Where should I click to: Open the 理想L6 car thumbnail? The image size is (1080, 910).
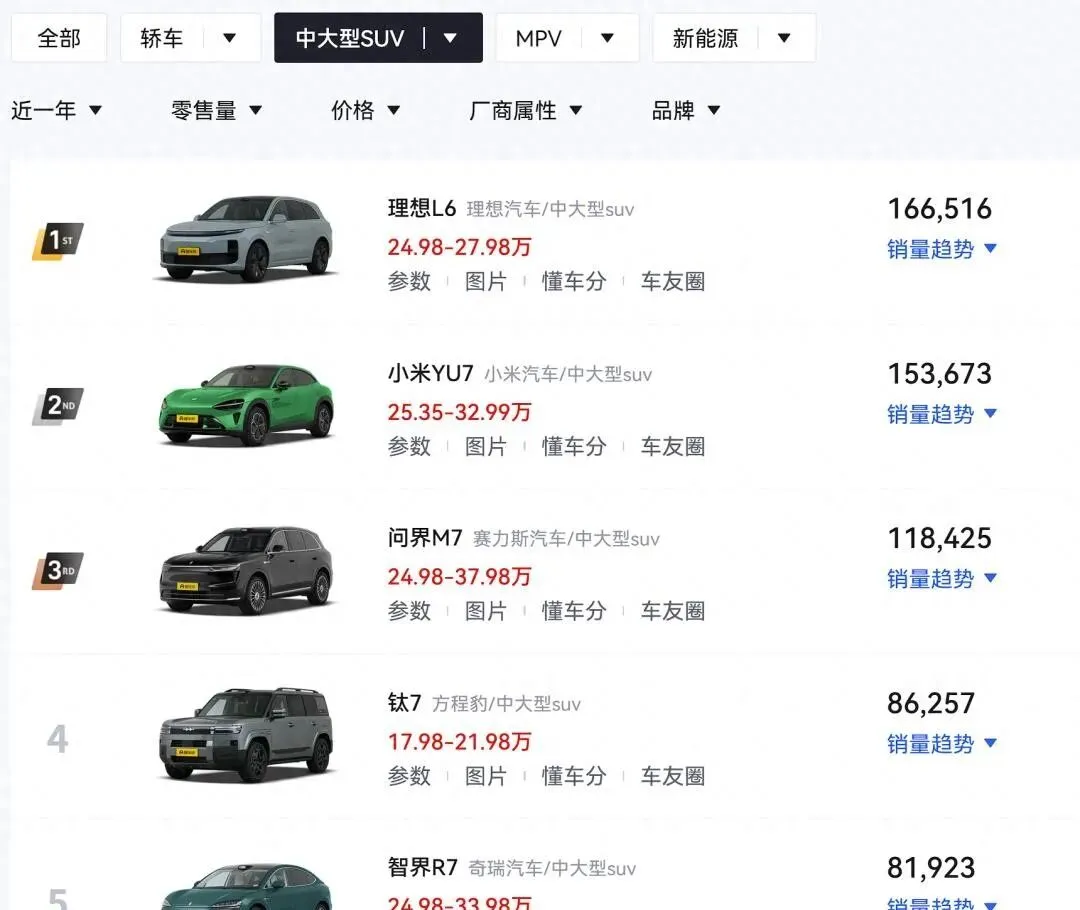point(246,238)
